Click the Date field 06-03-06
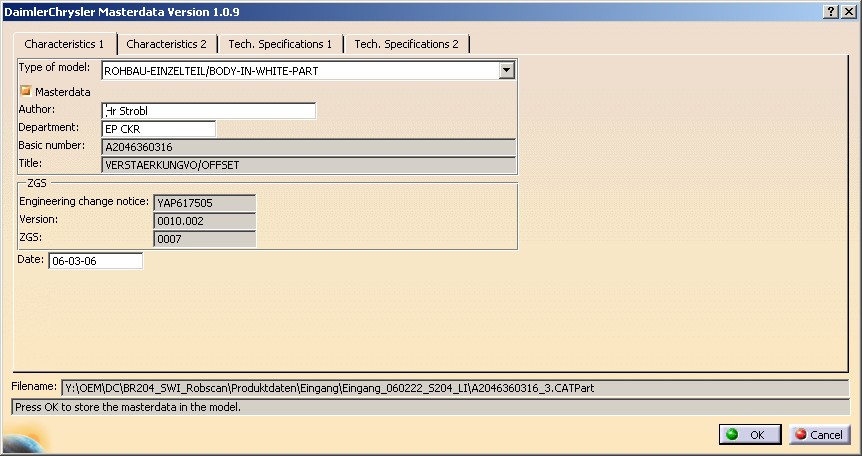This screenshot has height=456, width=862. [96, 261]
